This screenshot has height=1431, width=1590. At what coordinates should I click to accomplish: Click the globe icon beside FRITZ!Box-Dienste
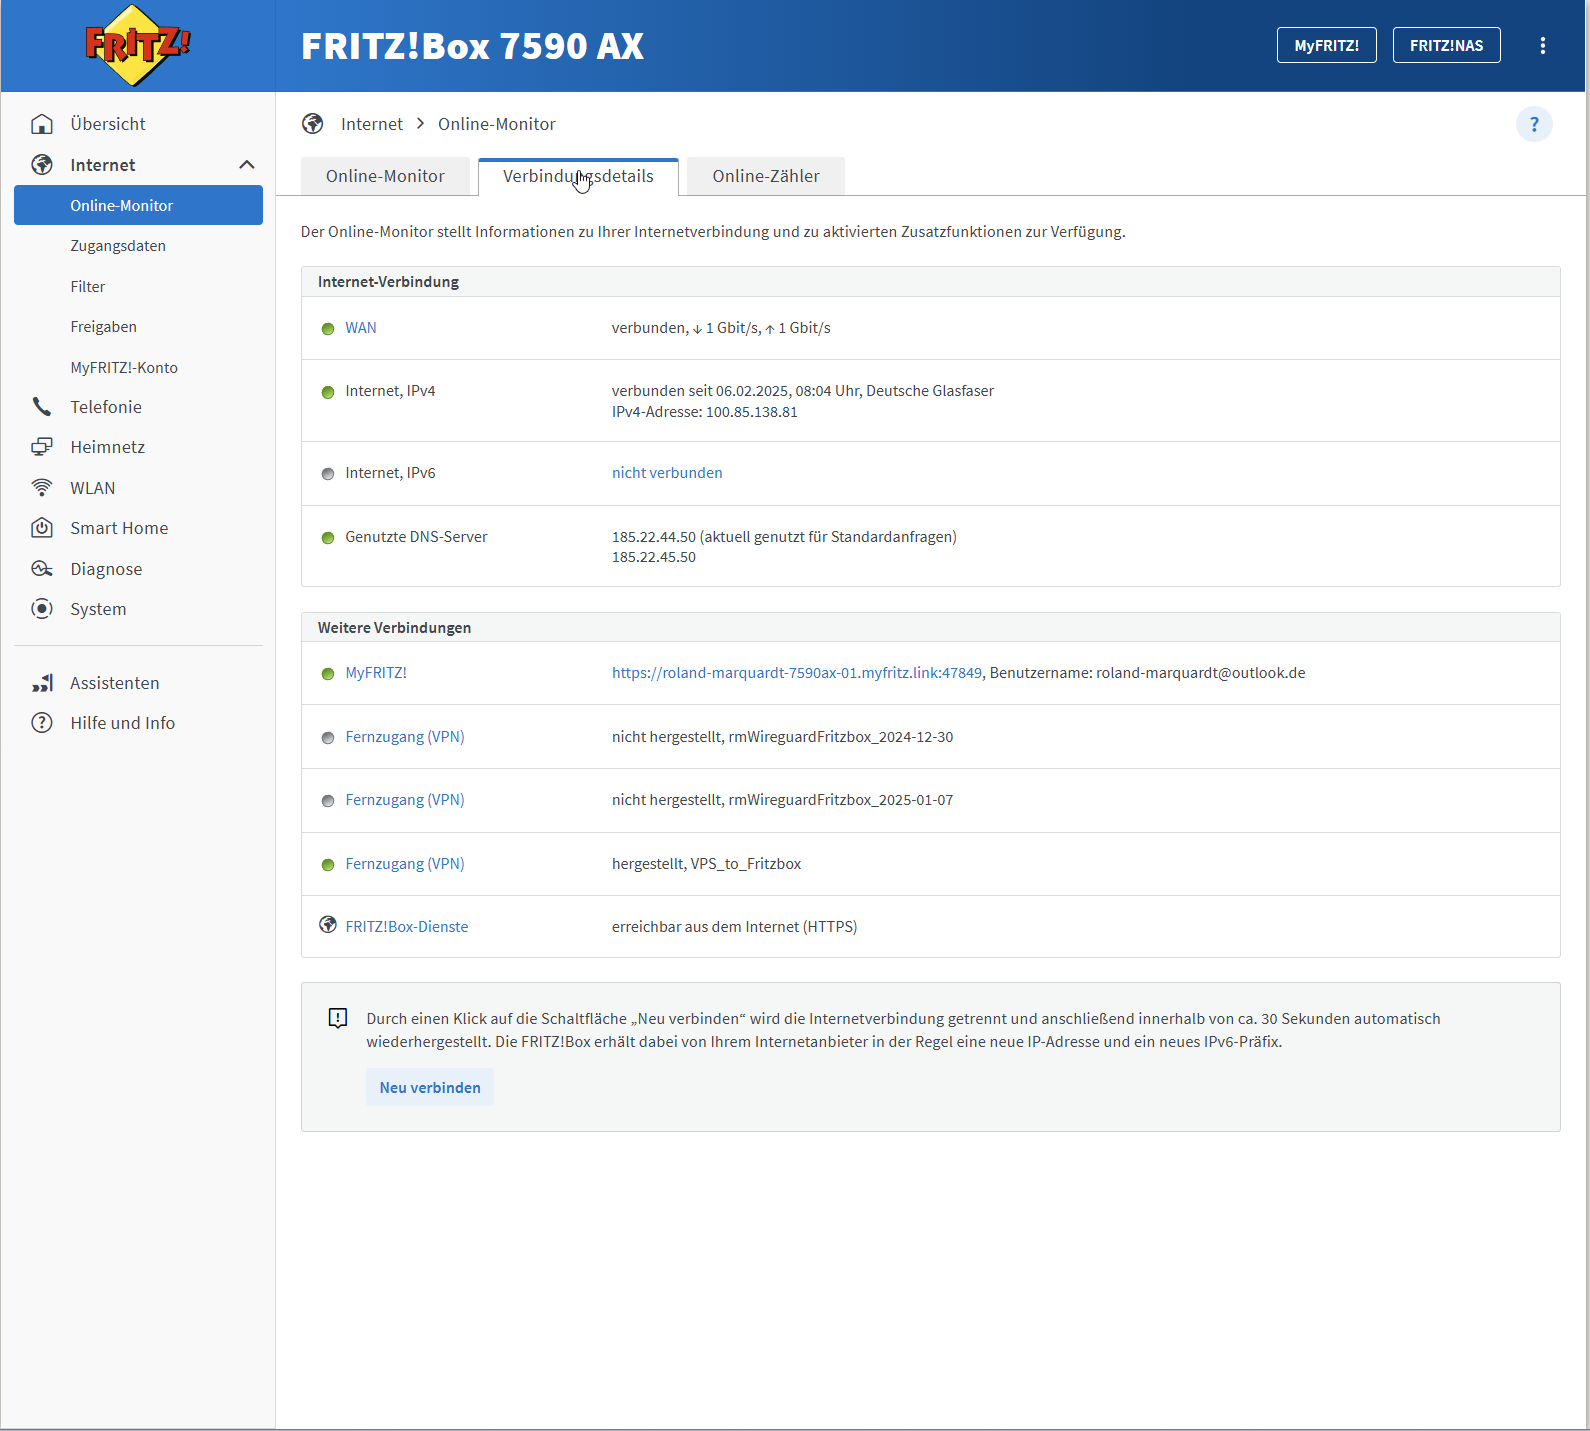click(328, 925)
